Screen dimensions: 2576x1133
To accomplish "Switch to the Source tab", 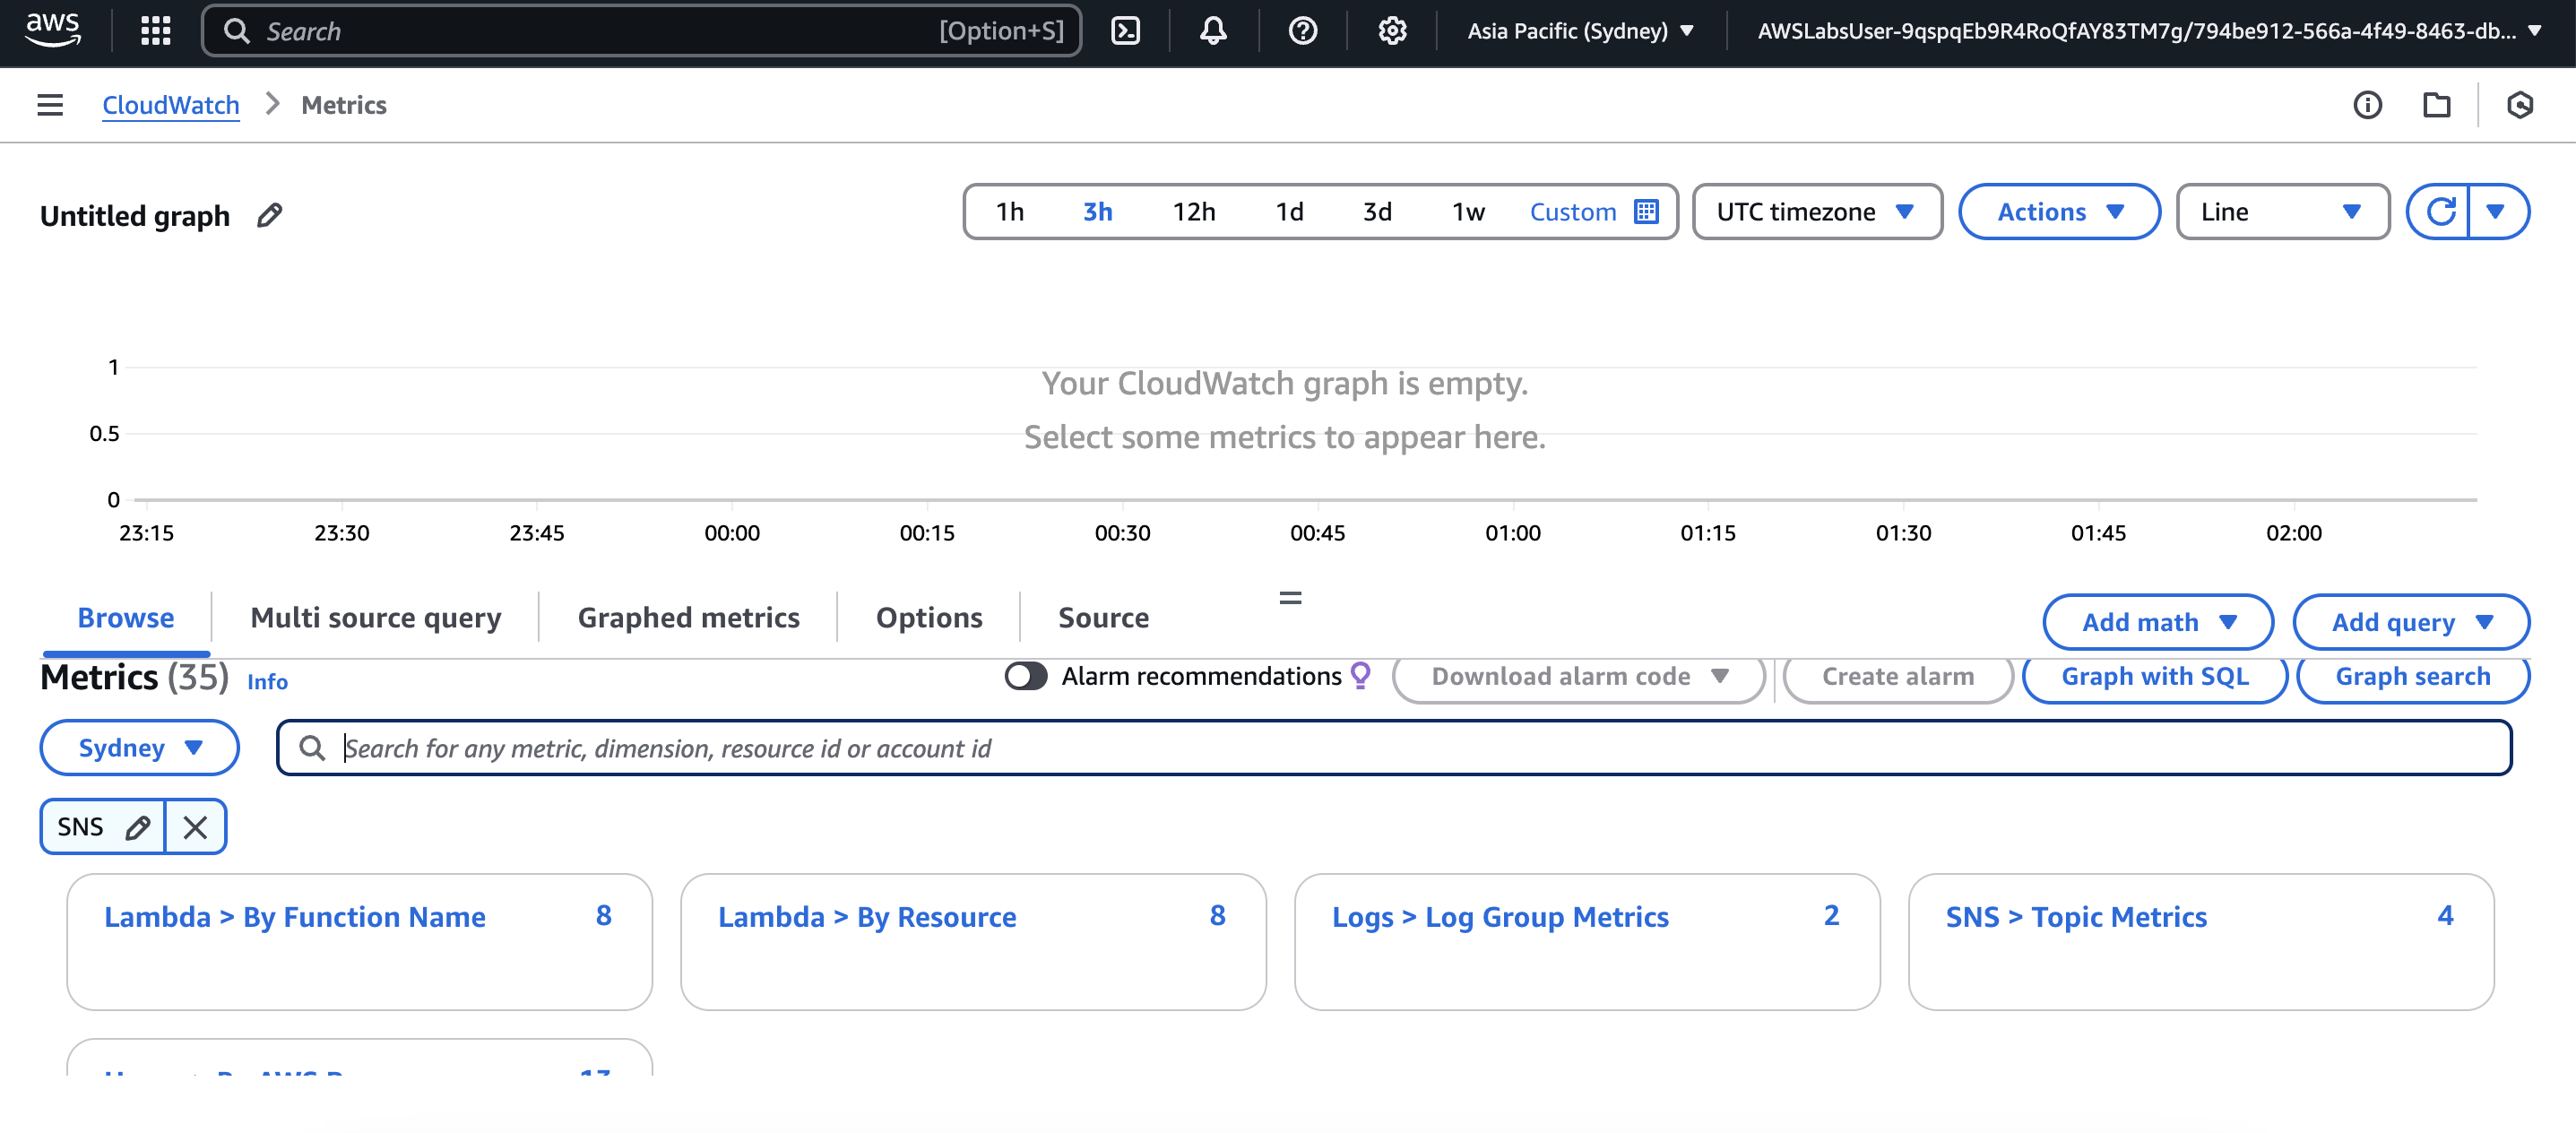I will pos(1103,618).
